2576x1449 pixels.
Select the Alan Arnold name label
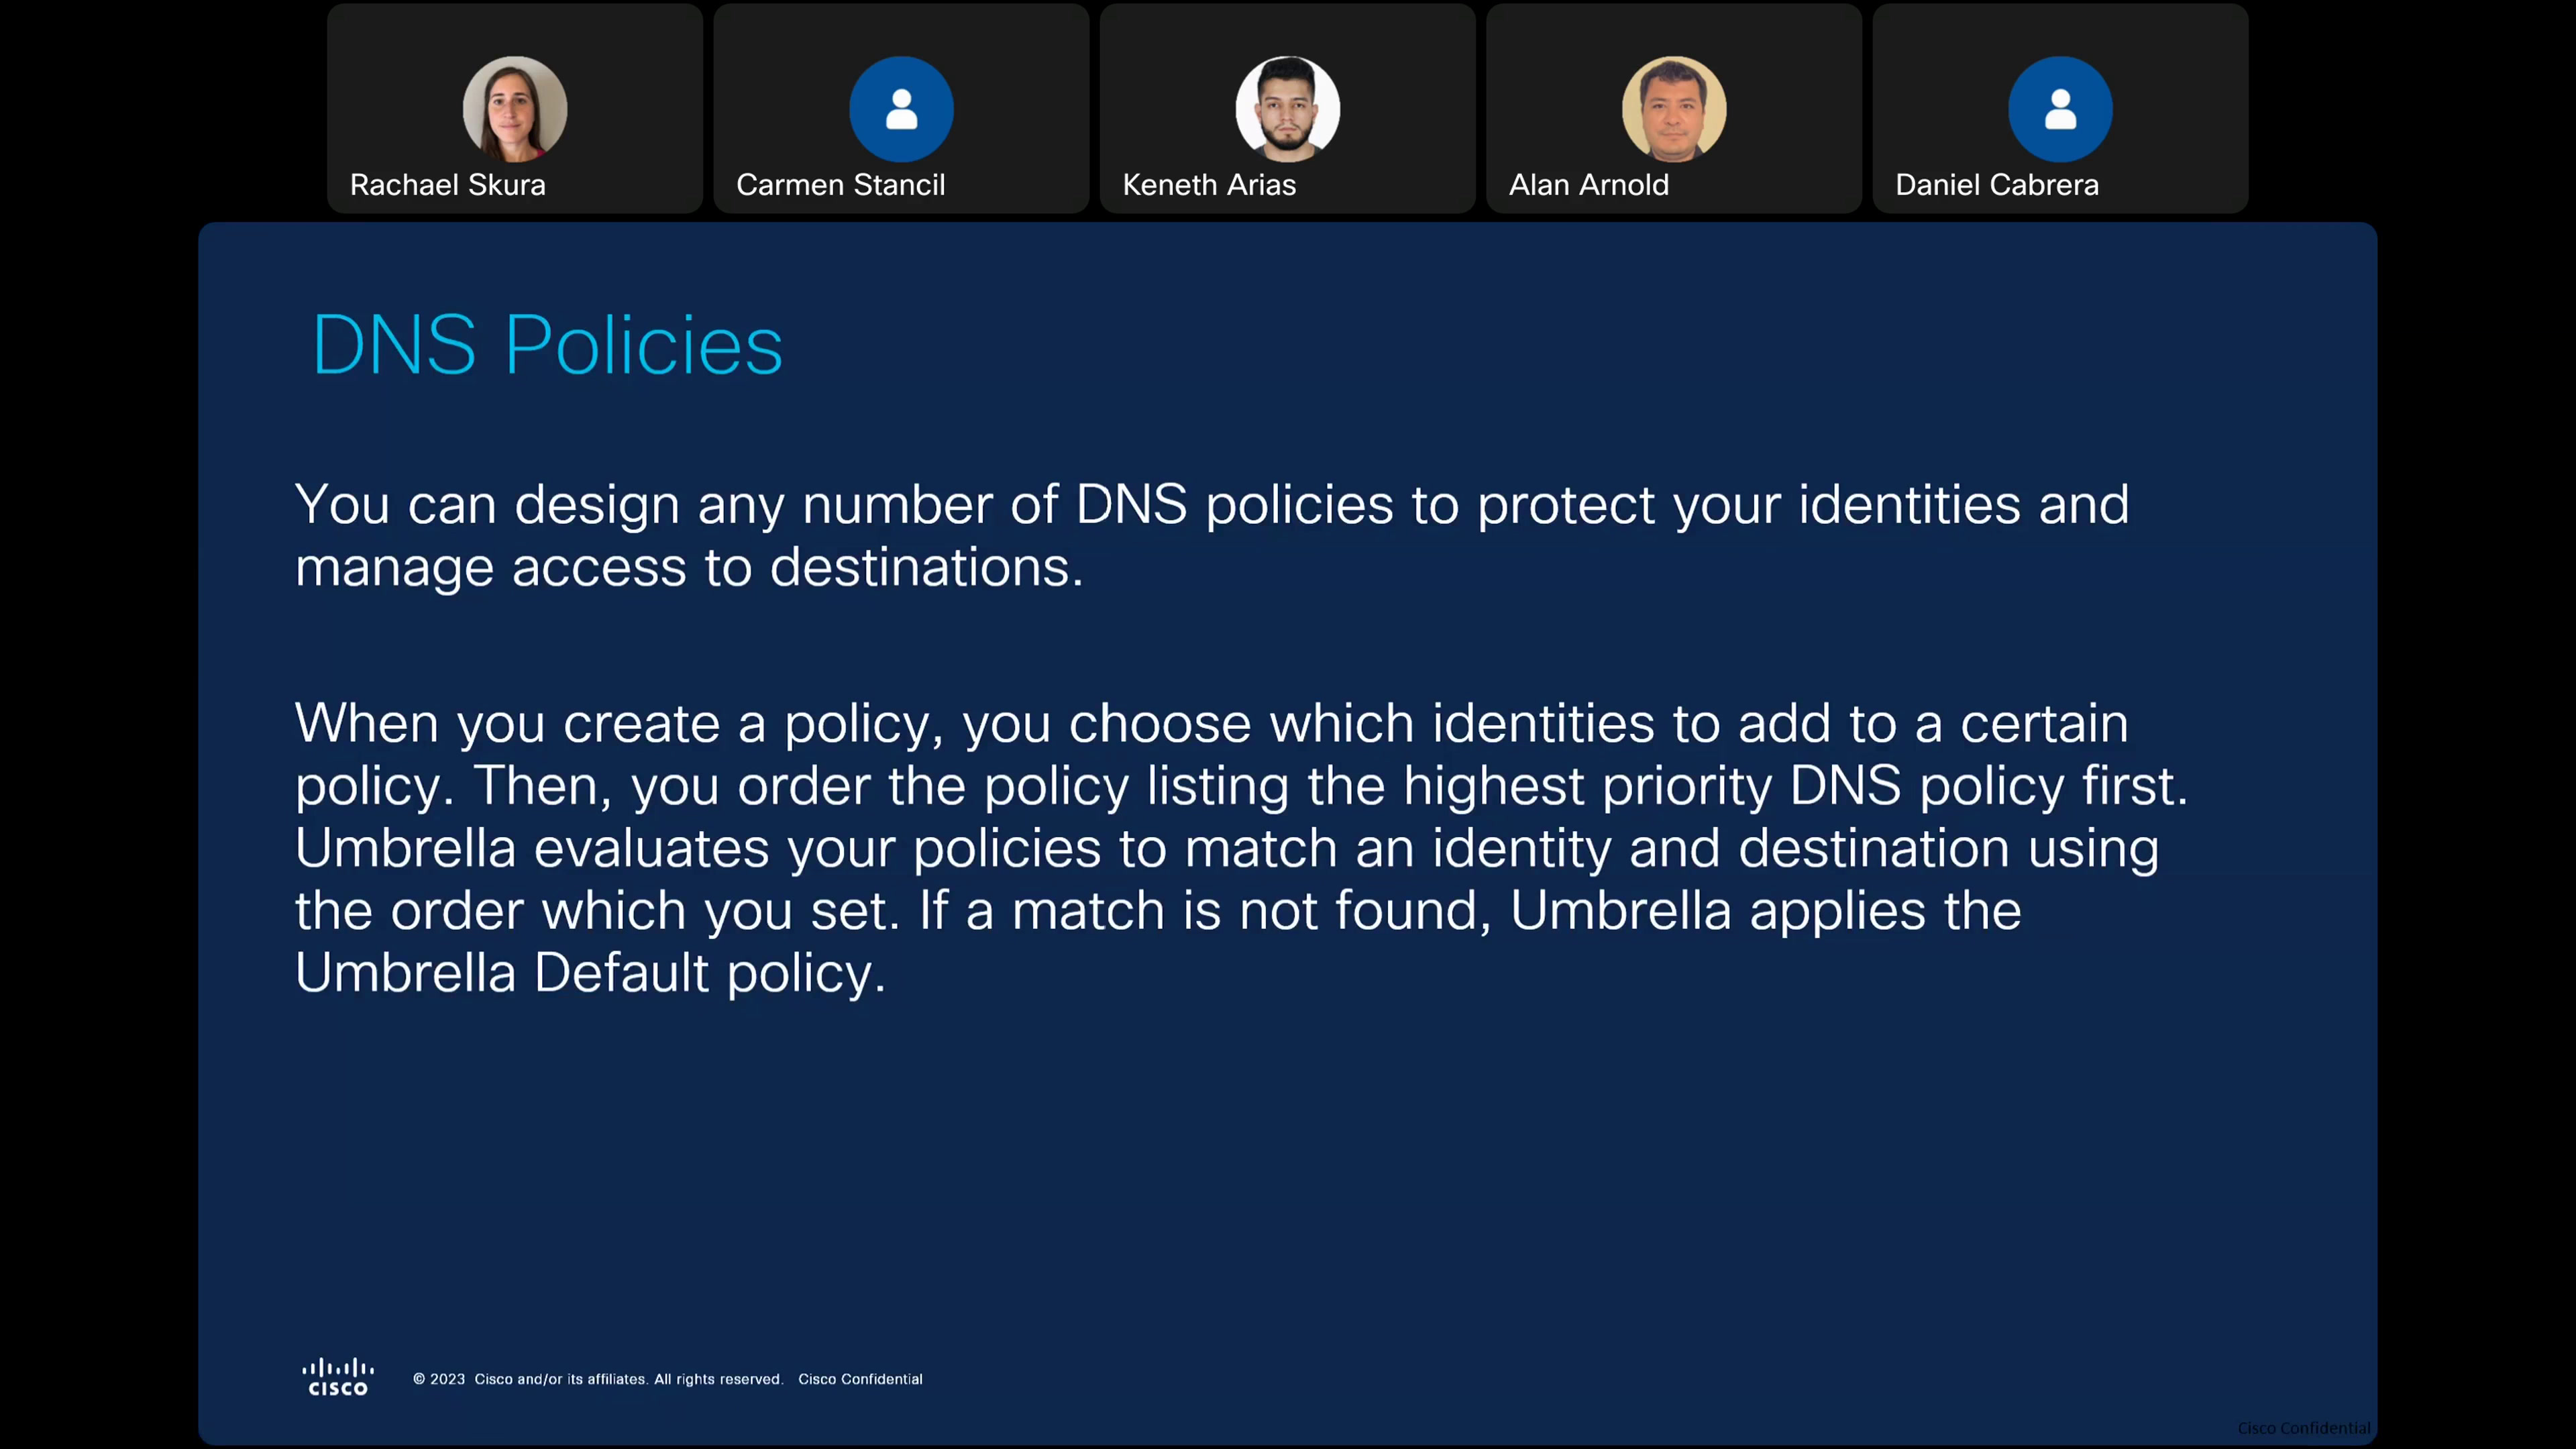pyautogui.click(x=1589, y=185)
